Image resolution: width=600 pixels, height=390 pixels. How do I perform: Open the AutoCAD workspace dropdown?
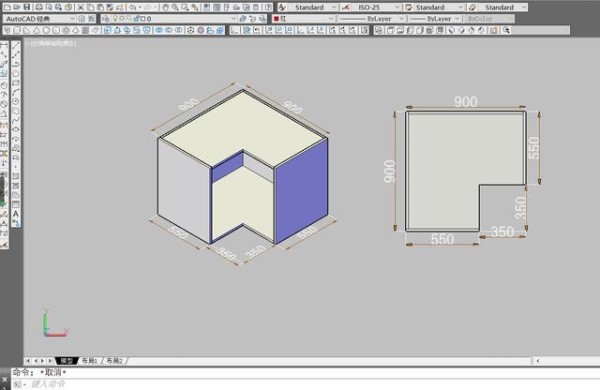[40, 18]
